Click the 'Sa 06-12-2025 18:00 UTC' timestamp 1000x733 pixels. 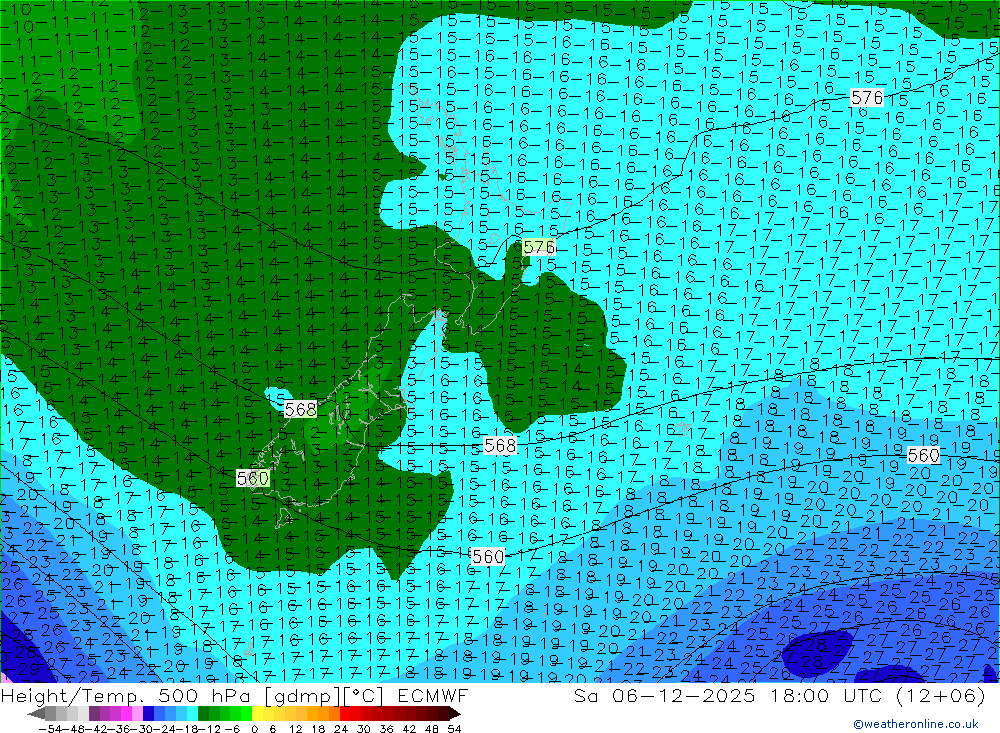coord(728,695)
